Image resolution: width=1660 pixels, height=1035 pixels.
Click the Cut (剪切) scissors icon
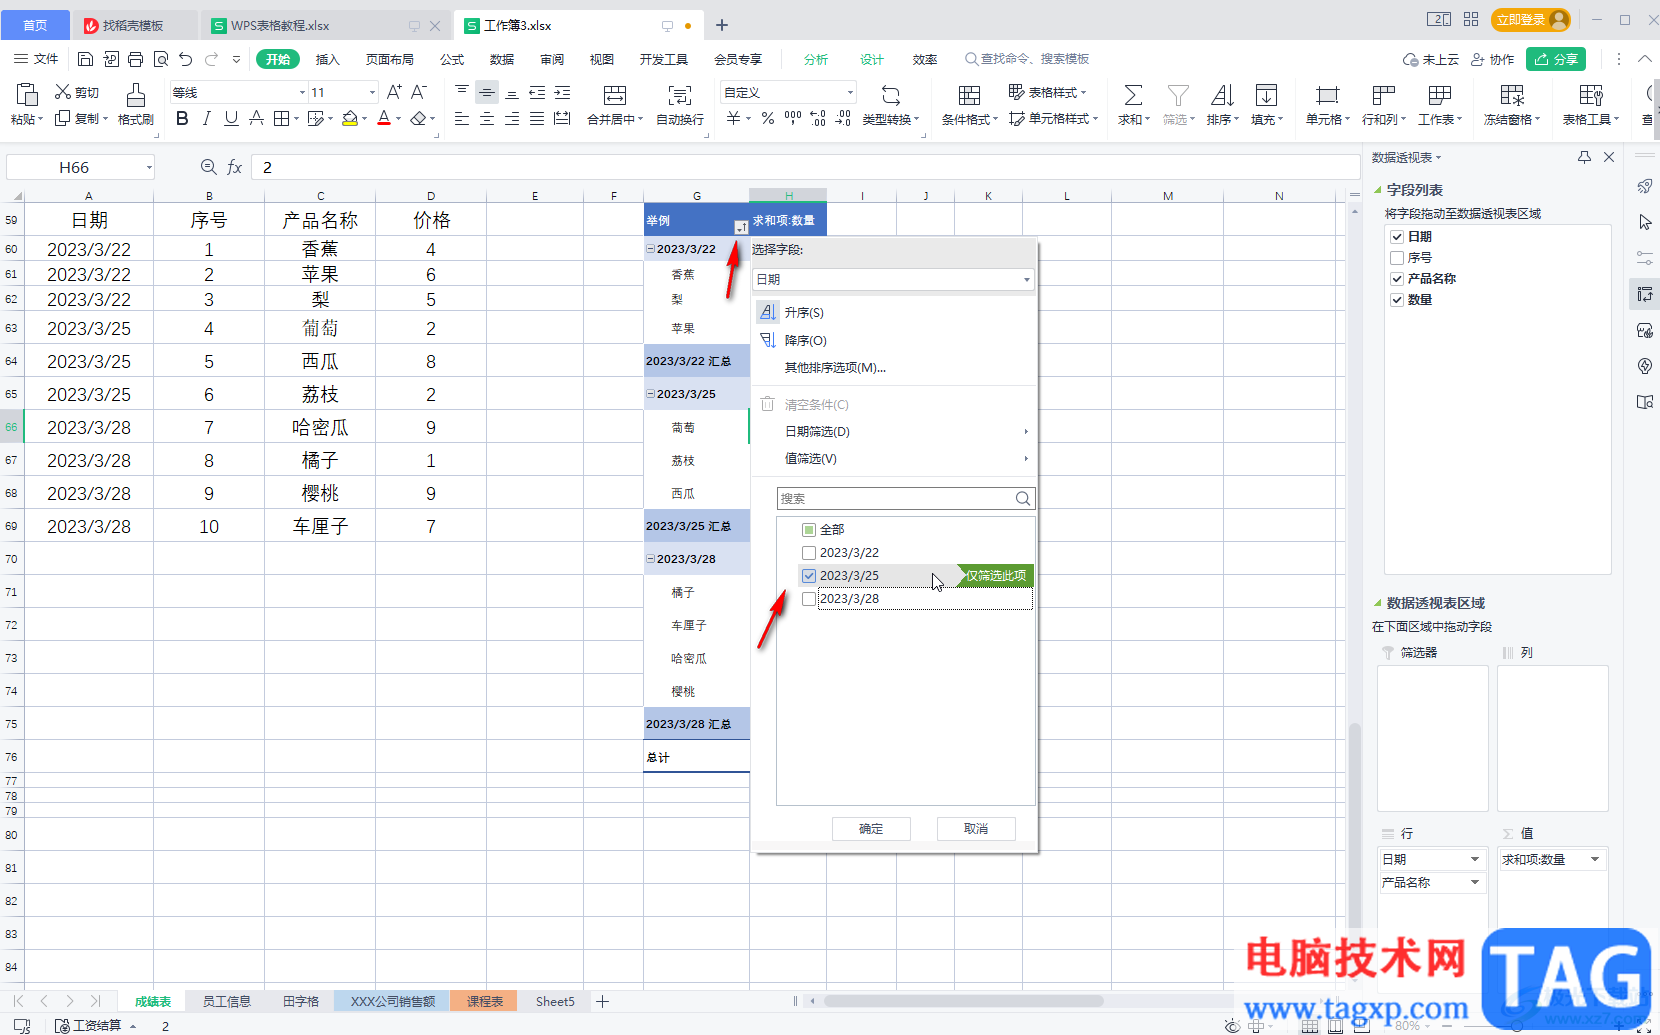(63, 92)
